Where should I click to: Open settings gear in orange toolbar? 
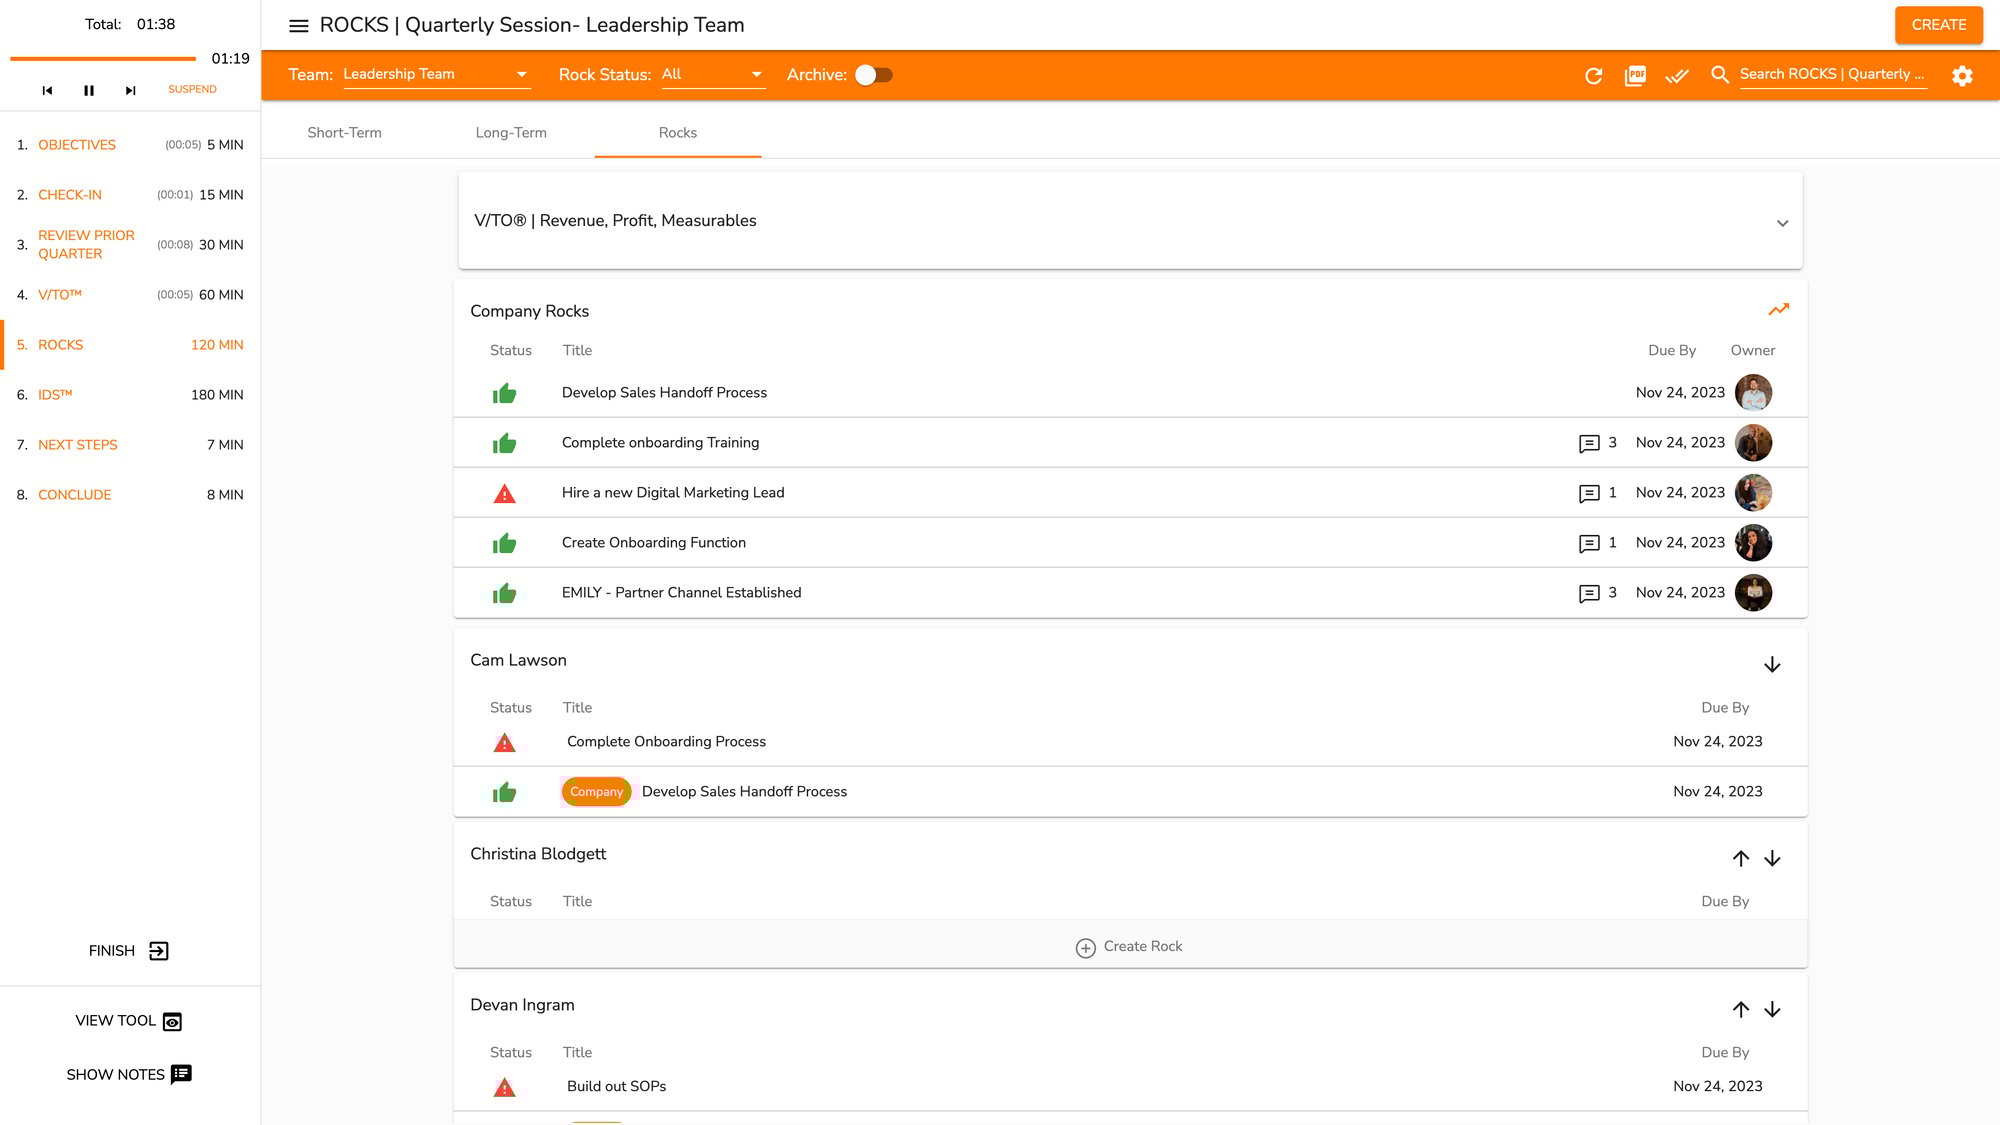pyautogui.click(x=1962, y=76)
